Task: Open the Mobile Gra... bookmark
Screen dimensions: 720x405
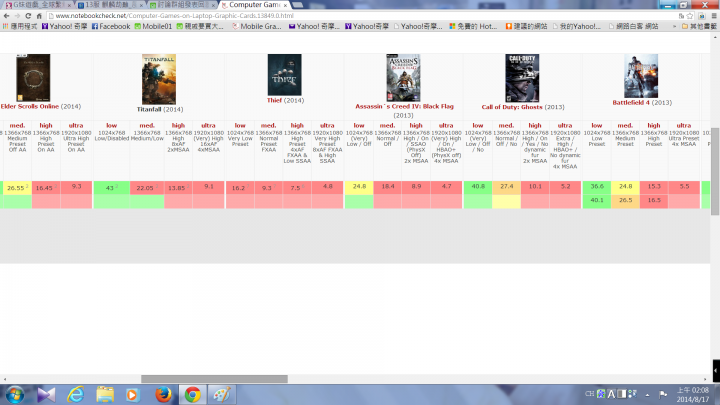Action: coord(257,27)
